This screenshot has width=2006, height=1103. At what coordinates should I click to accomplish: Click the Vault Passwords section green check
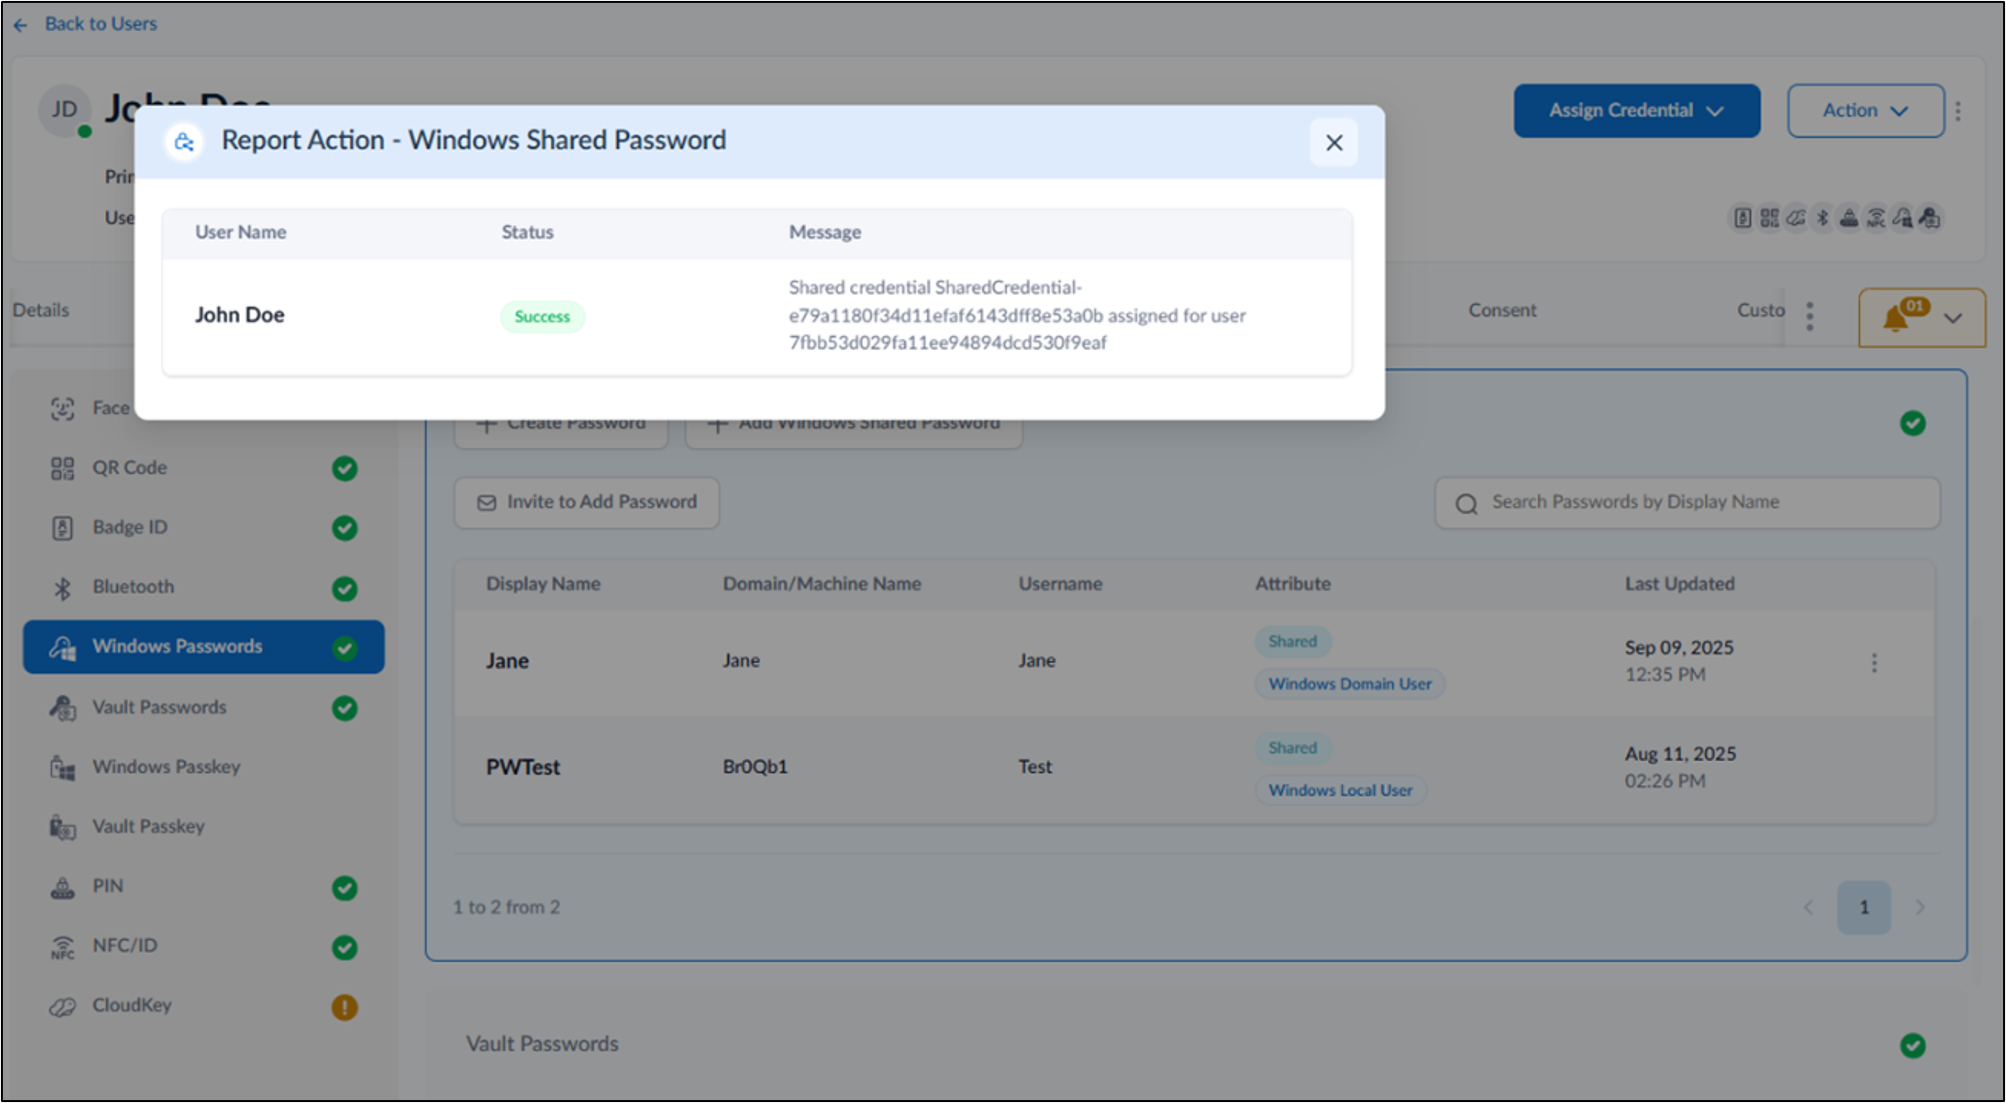pos(1912,1046)
